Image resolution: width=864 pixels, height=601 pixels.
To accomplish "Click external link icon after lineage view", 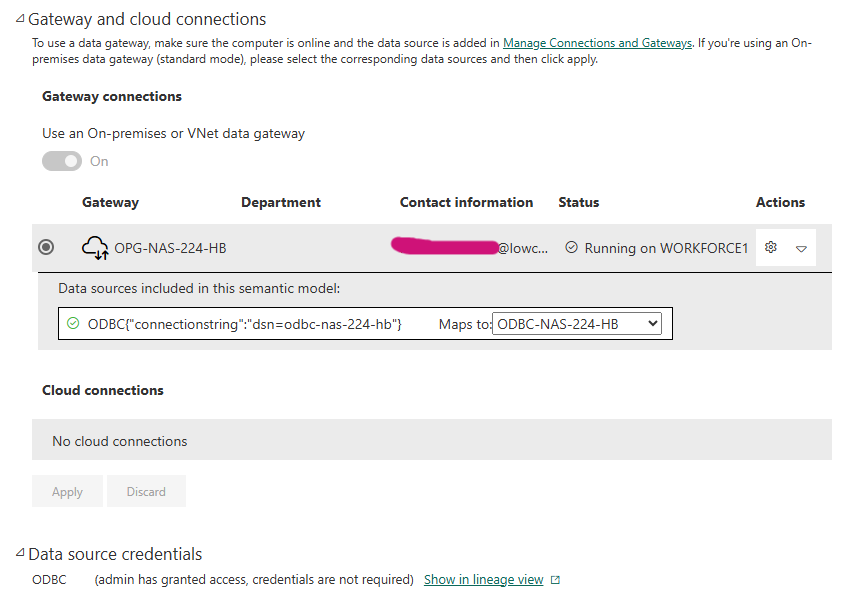I will (x=556, y=580).
